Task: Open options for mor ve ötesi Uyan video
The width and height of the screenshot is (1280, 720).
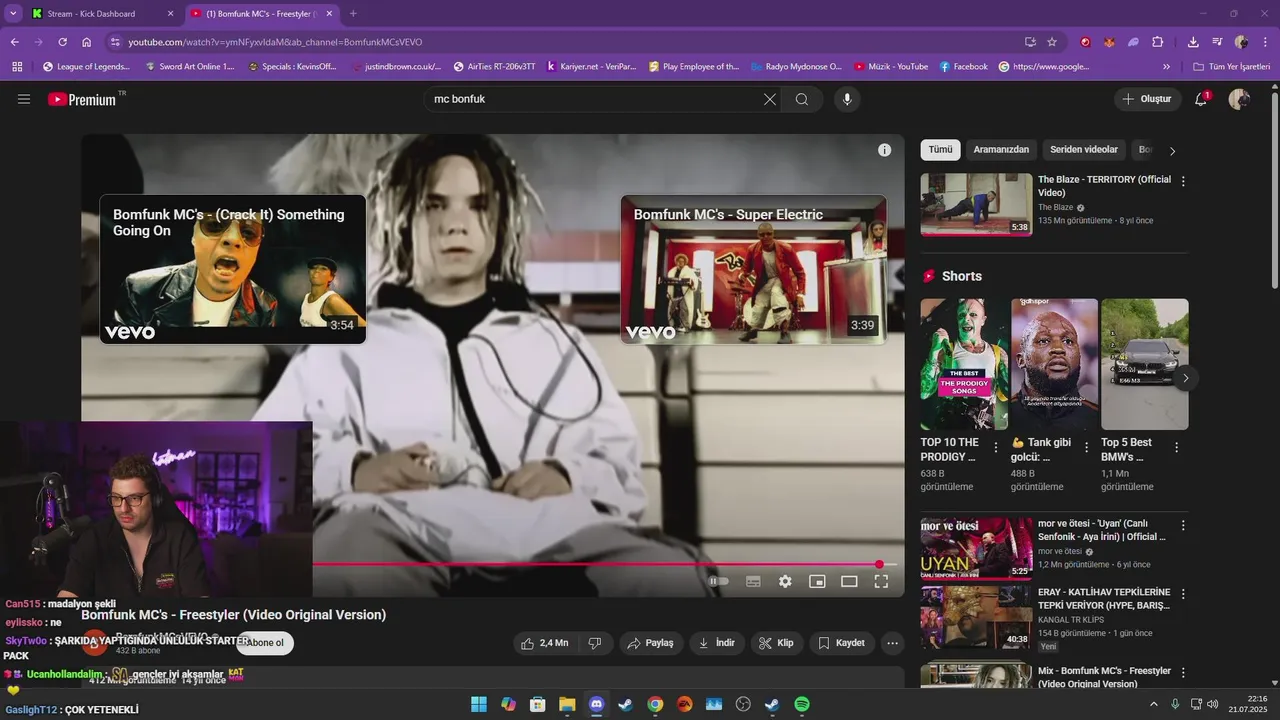Action: coord(1183,525)
